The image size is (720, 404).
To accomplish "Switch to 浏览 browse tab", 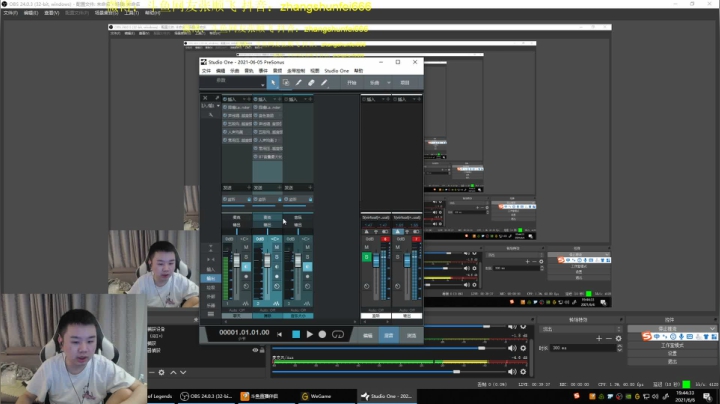I will click(x=411, y=336).
